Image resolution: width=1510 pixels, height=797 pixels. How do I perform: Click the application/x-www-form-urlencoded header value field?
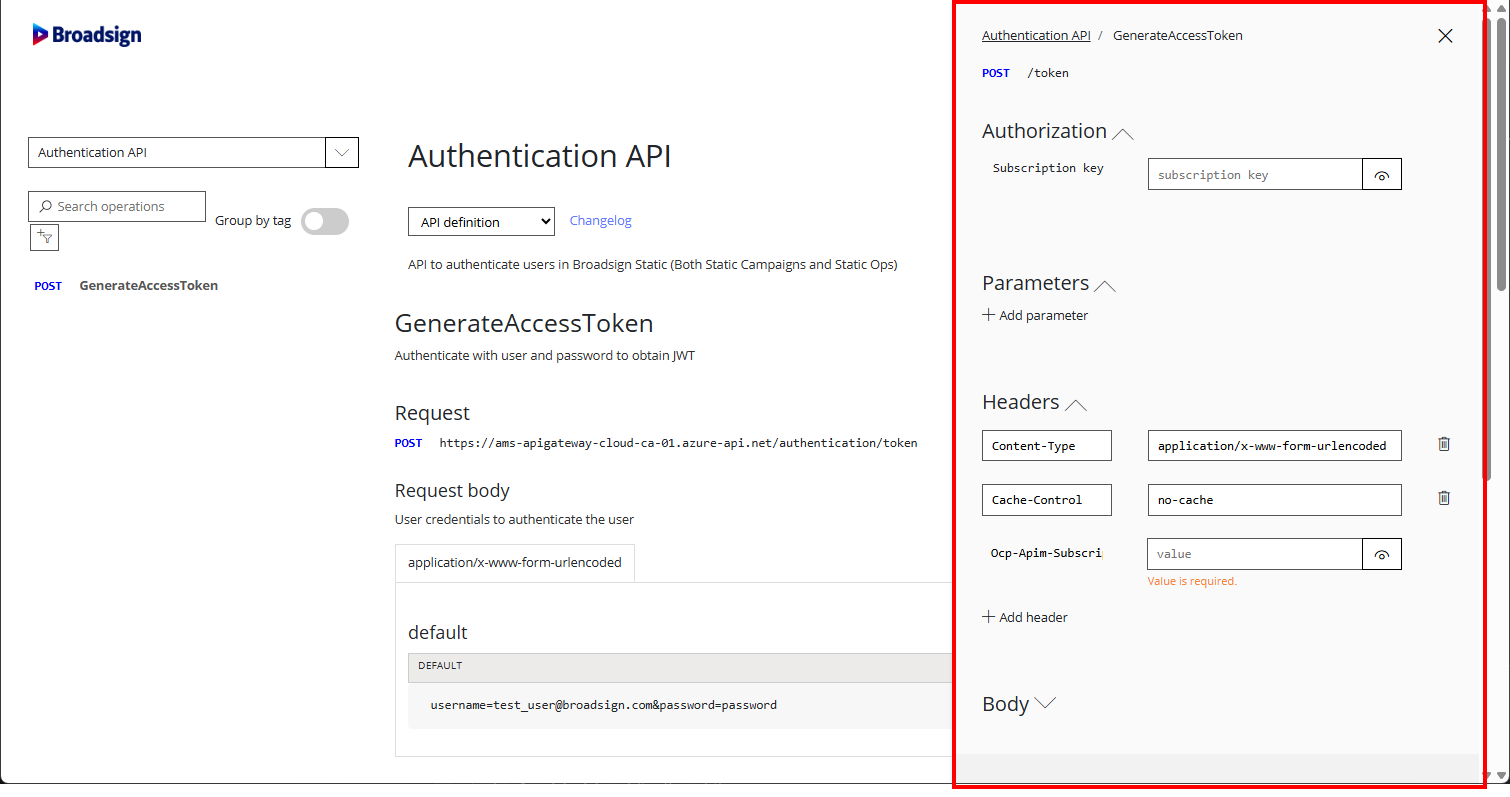1275,445
